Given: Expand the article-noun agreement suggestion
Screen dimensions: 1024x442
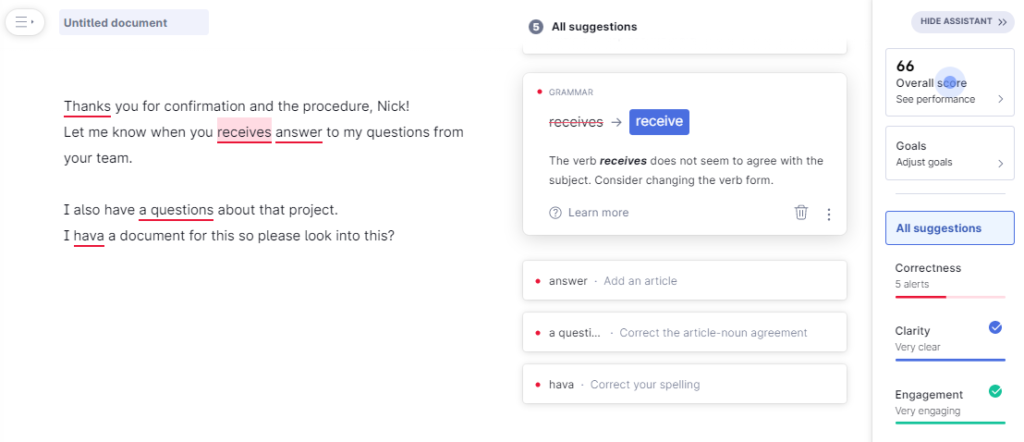Looking at the screenshot, I should 684,333.
